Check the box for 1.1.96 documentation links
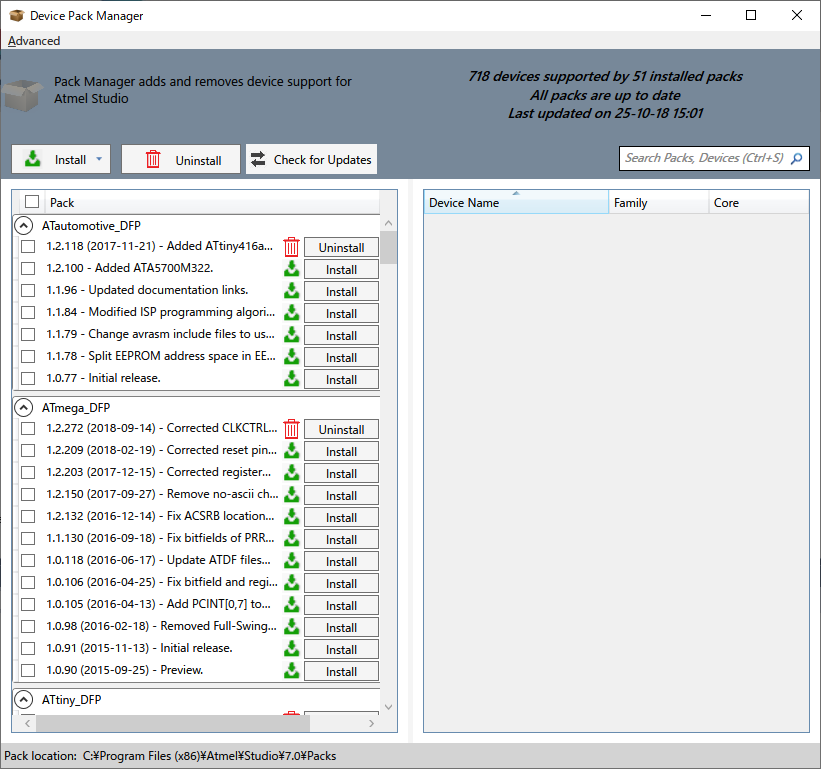 tap(28, 291)
